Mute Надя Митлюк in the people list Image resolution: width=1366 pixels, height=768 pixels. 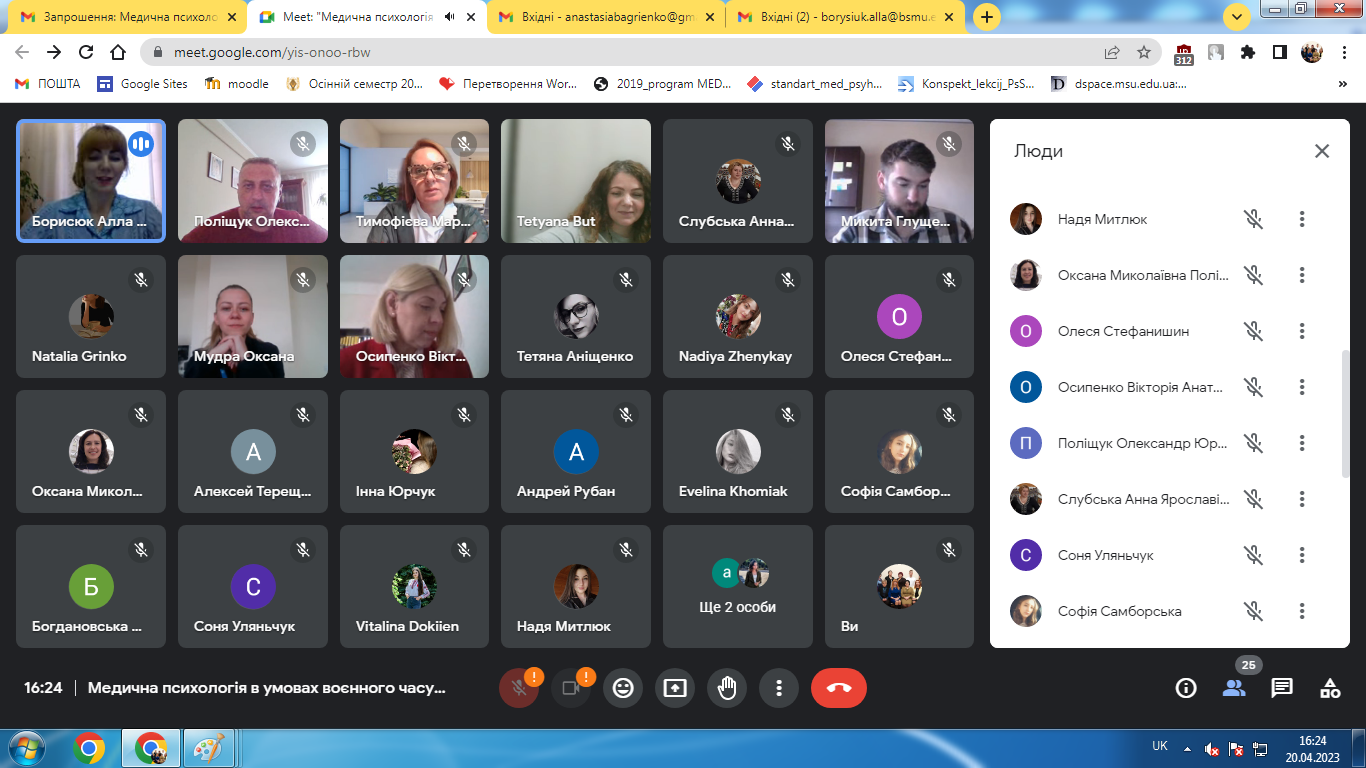(x=1253, y=219)
